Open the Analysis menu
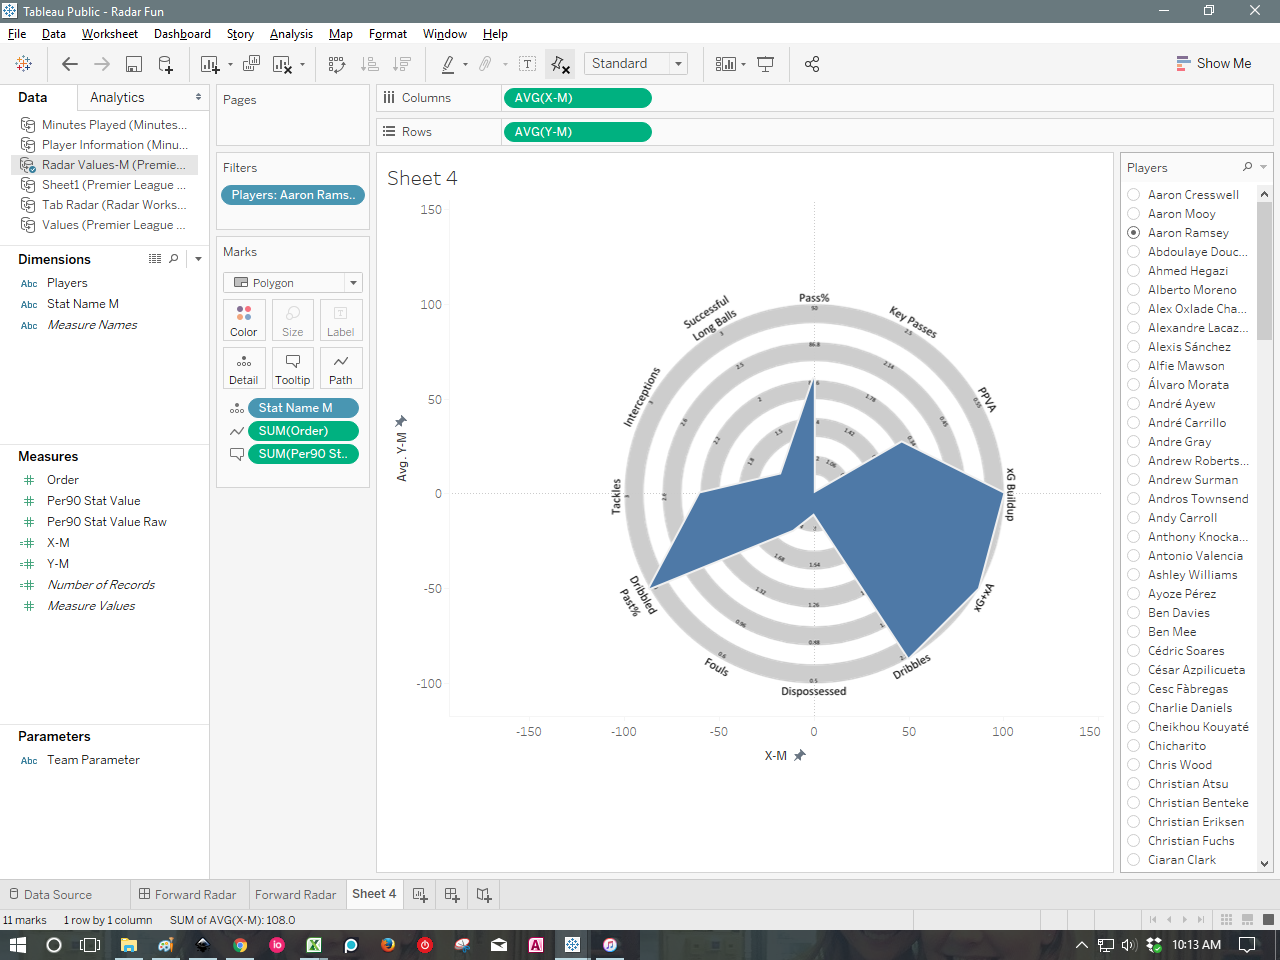The image size is (1280, 960). (291, 33)
